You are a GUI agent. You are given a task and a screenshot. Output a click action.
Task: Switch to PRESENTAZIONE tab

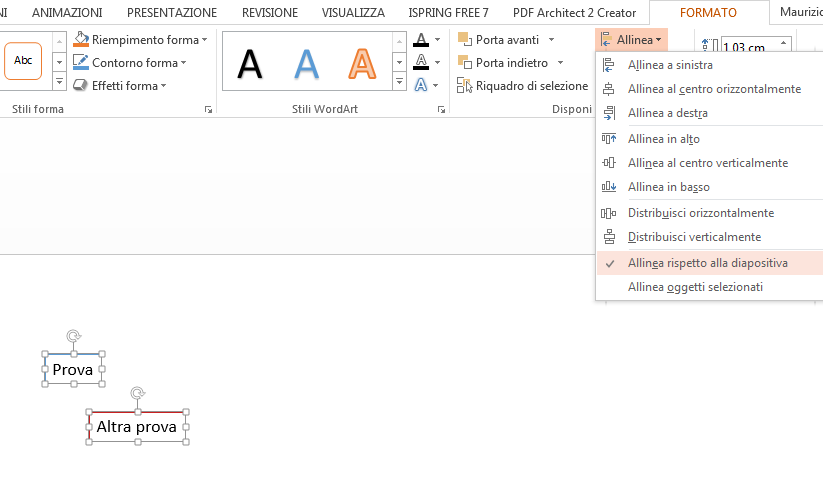point(172,13)
